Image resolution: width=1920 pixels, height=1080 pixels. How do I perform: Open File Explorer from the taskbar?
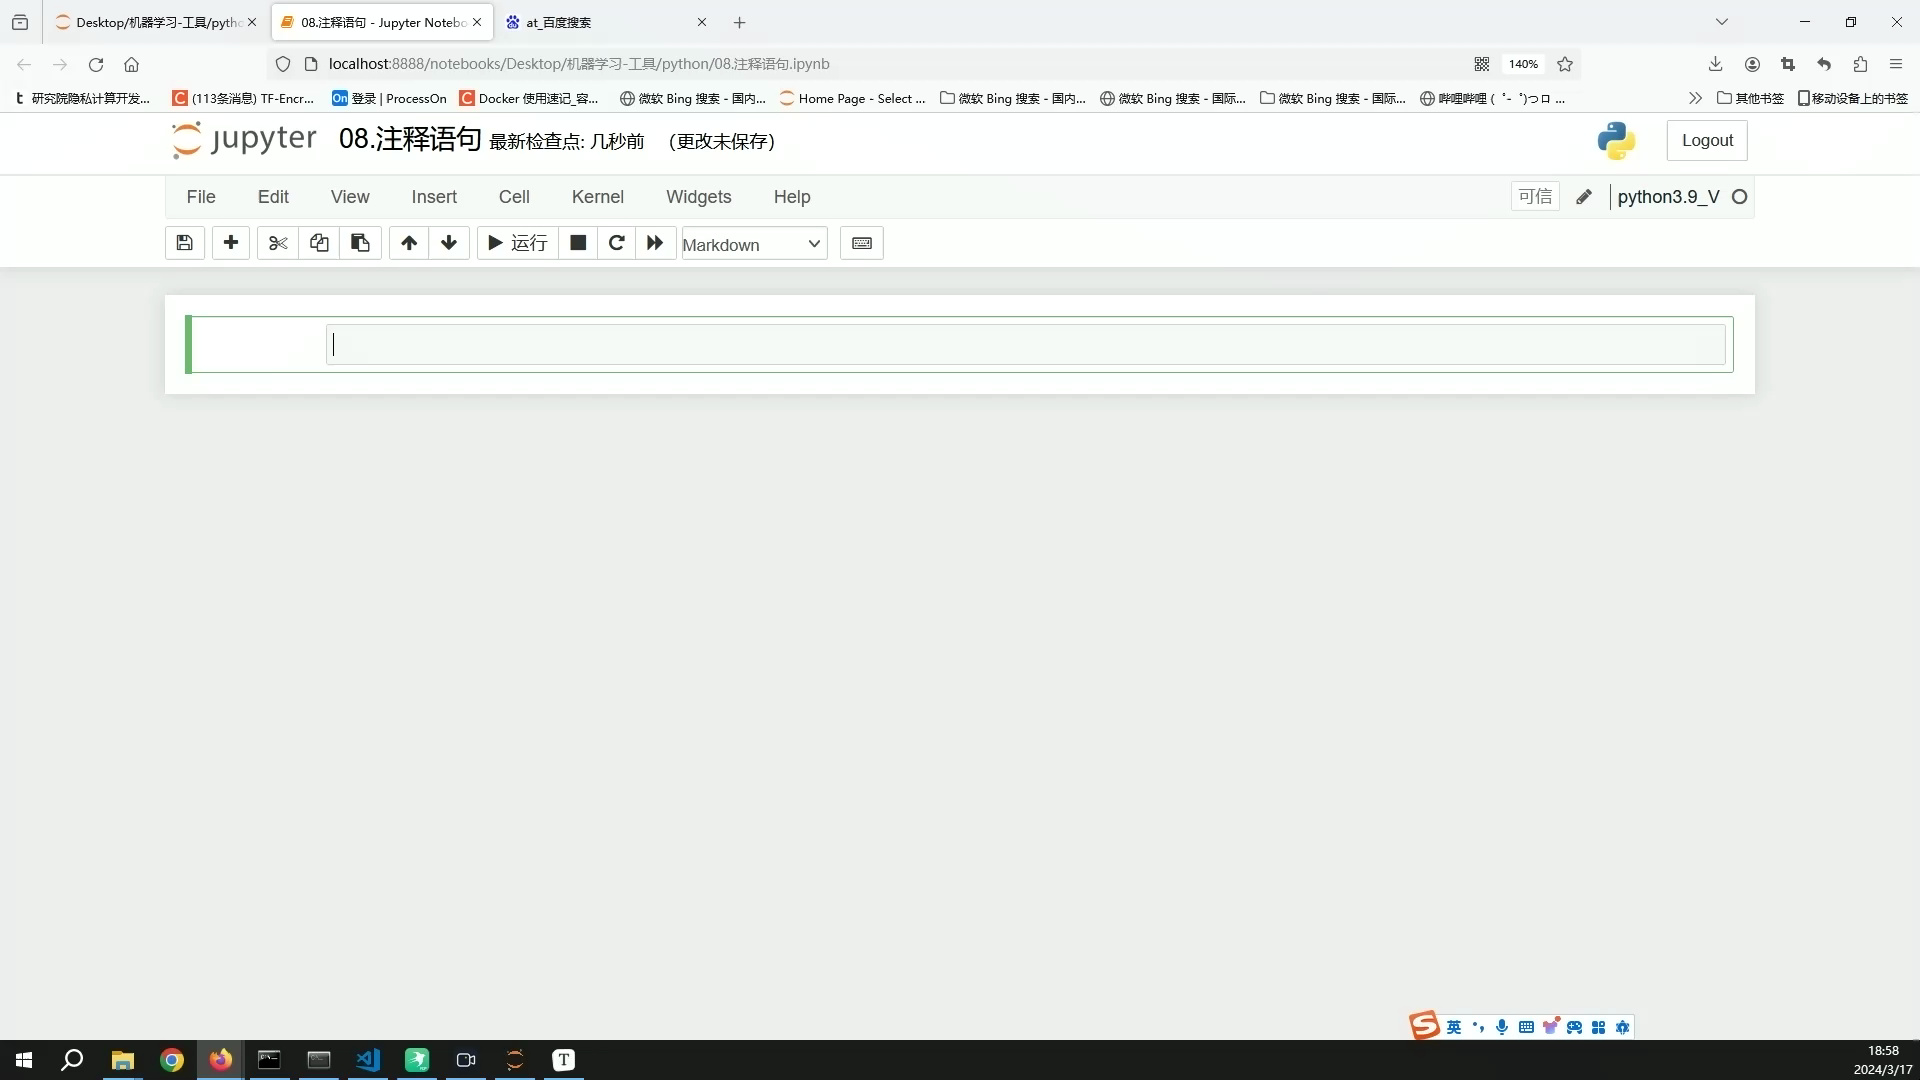point(122,1060)
